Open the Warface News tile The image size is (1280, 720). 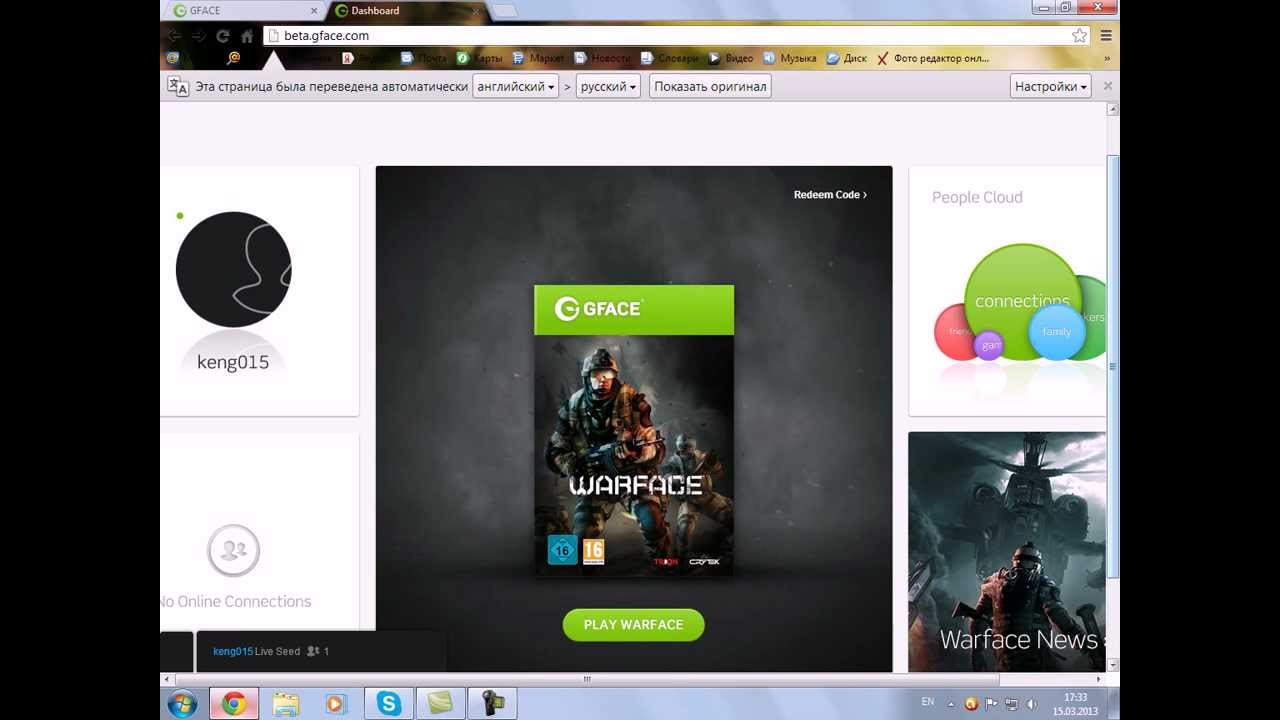pyautogui.click(x=1007, y=552)
